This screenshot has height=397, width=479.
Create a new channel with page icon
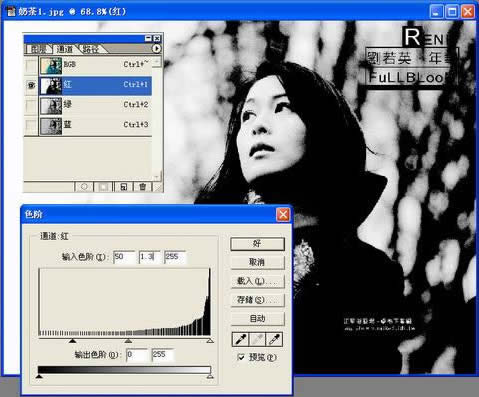[x=123, y=187]
